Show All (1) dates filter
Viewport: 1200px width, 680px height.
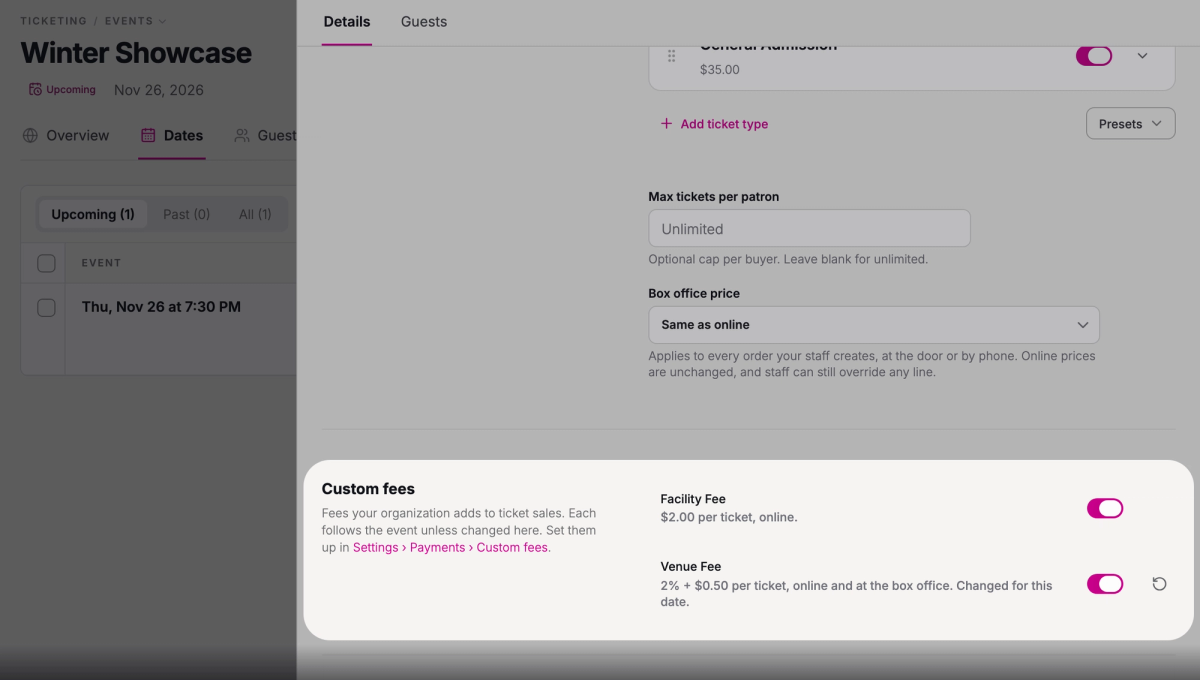255,214
